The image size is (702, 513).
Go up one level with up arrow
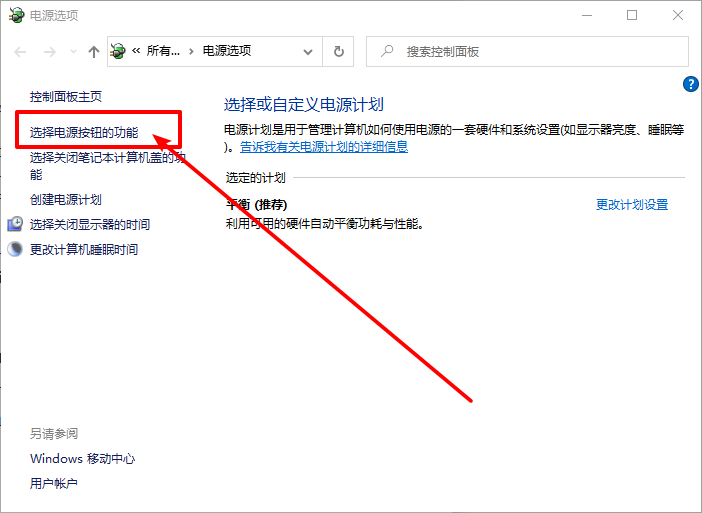coord(93,51)
